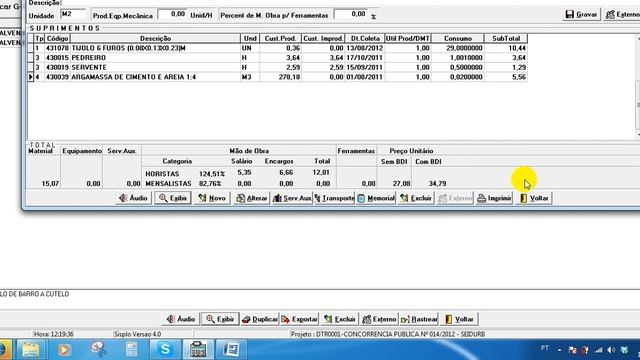
Task: Click the Imprimir print button
Action: [494, 198]
